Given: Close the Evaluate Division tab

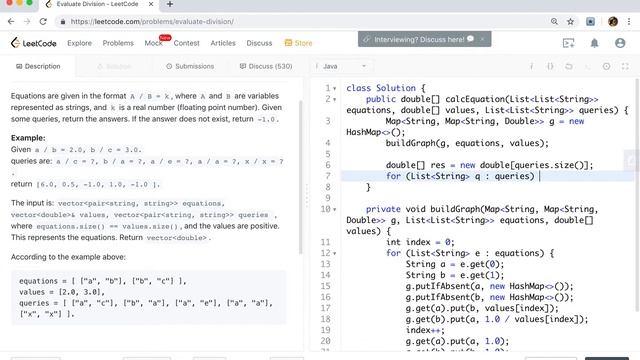Looking at the screenshot, I should 151,4.
